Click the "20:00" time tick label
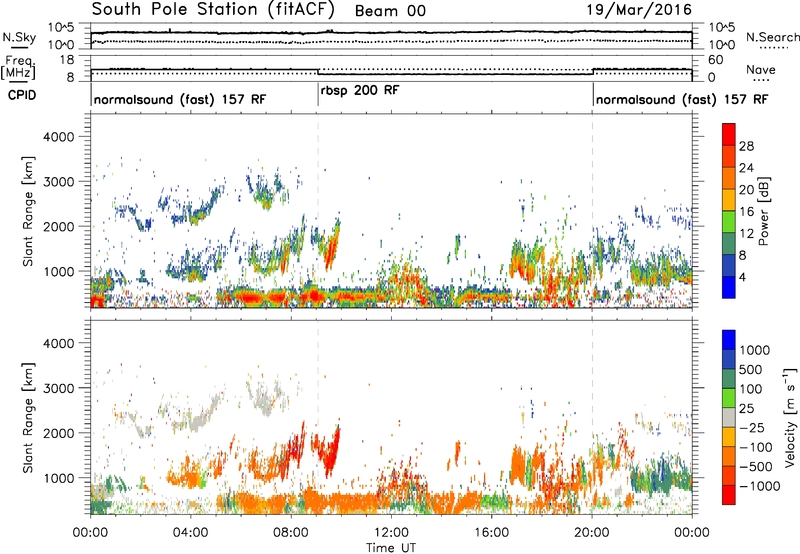The image size is (800, 554). tap(591, 533)
